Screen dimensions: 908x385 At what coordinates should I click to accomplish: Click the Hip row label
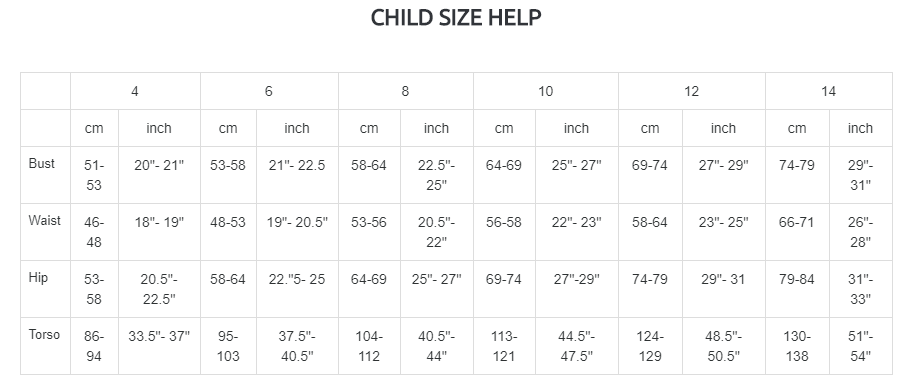click(x=38, y=277)
